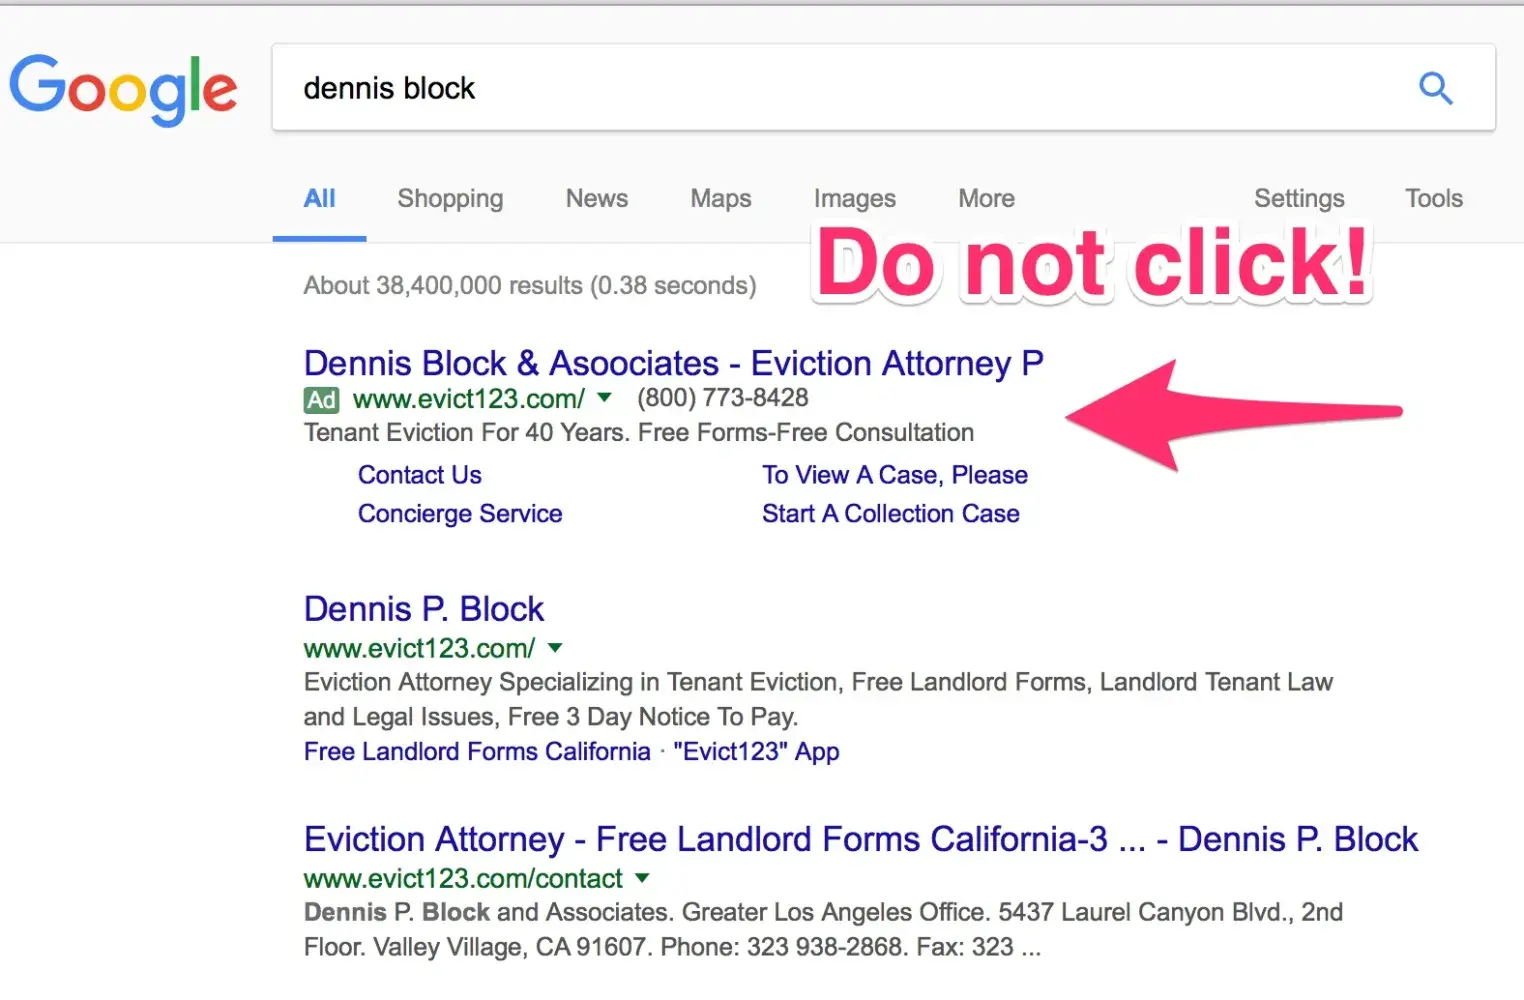Click the "Evict123" App link

[x=756, y=752]
